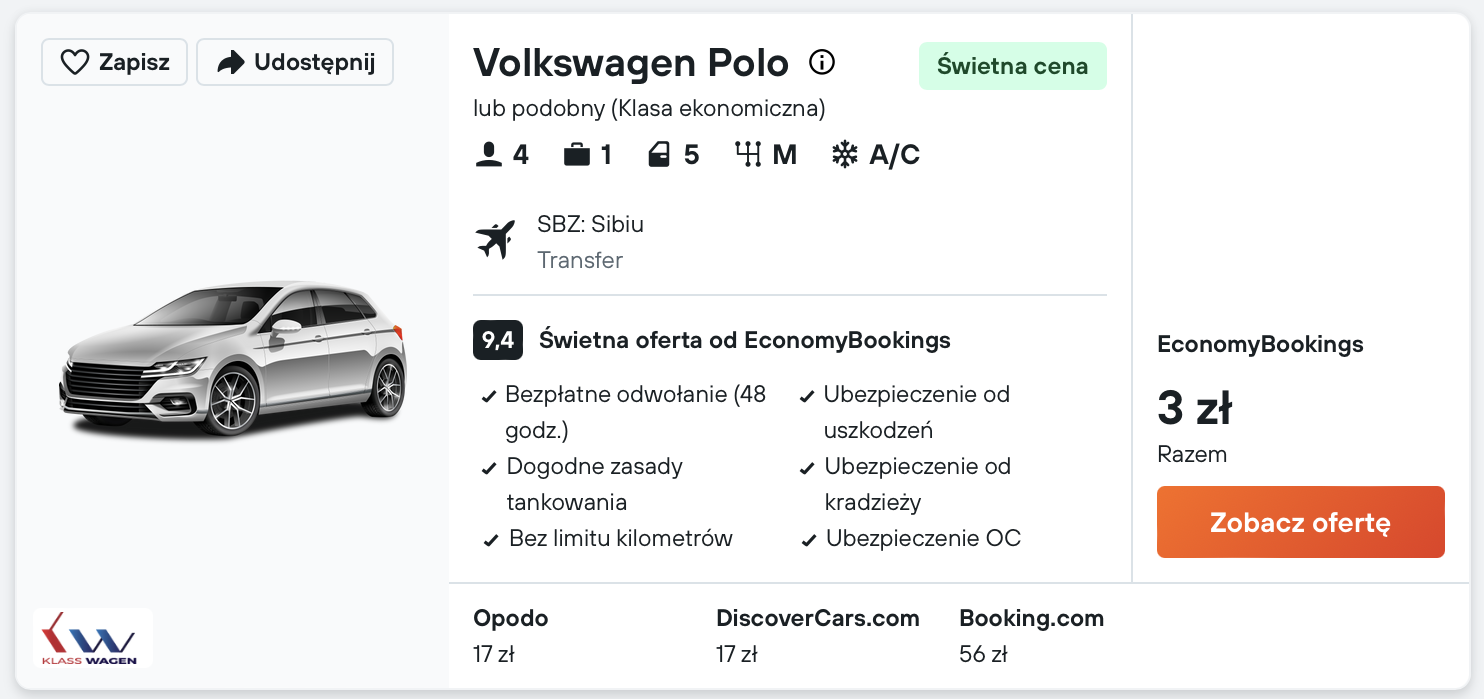Click the heart icon to save offer
Image resolution: width=1484 pixels, height=699 pixels.
pyautogui.click(x=75, y=63)
